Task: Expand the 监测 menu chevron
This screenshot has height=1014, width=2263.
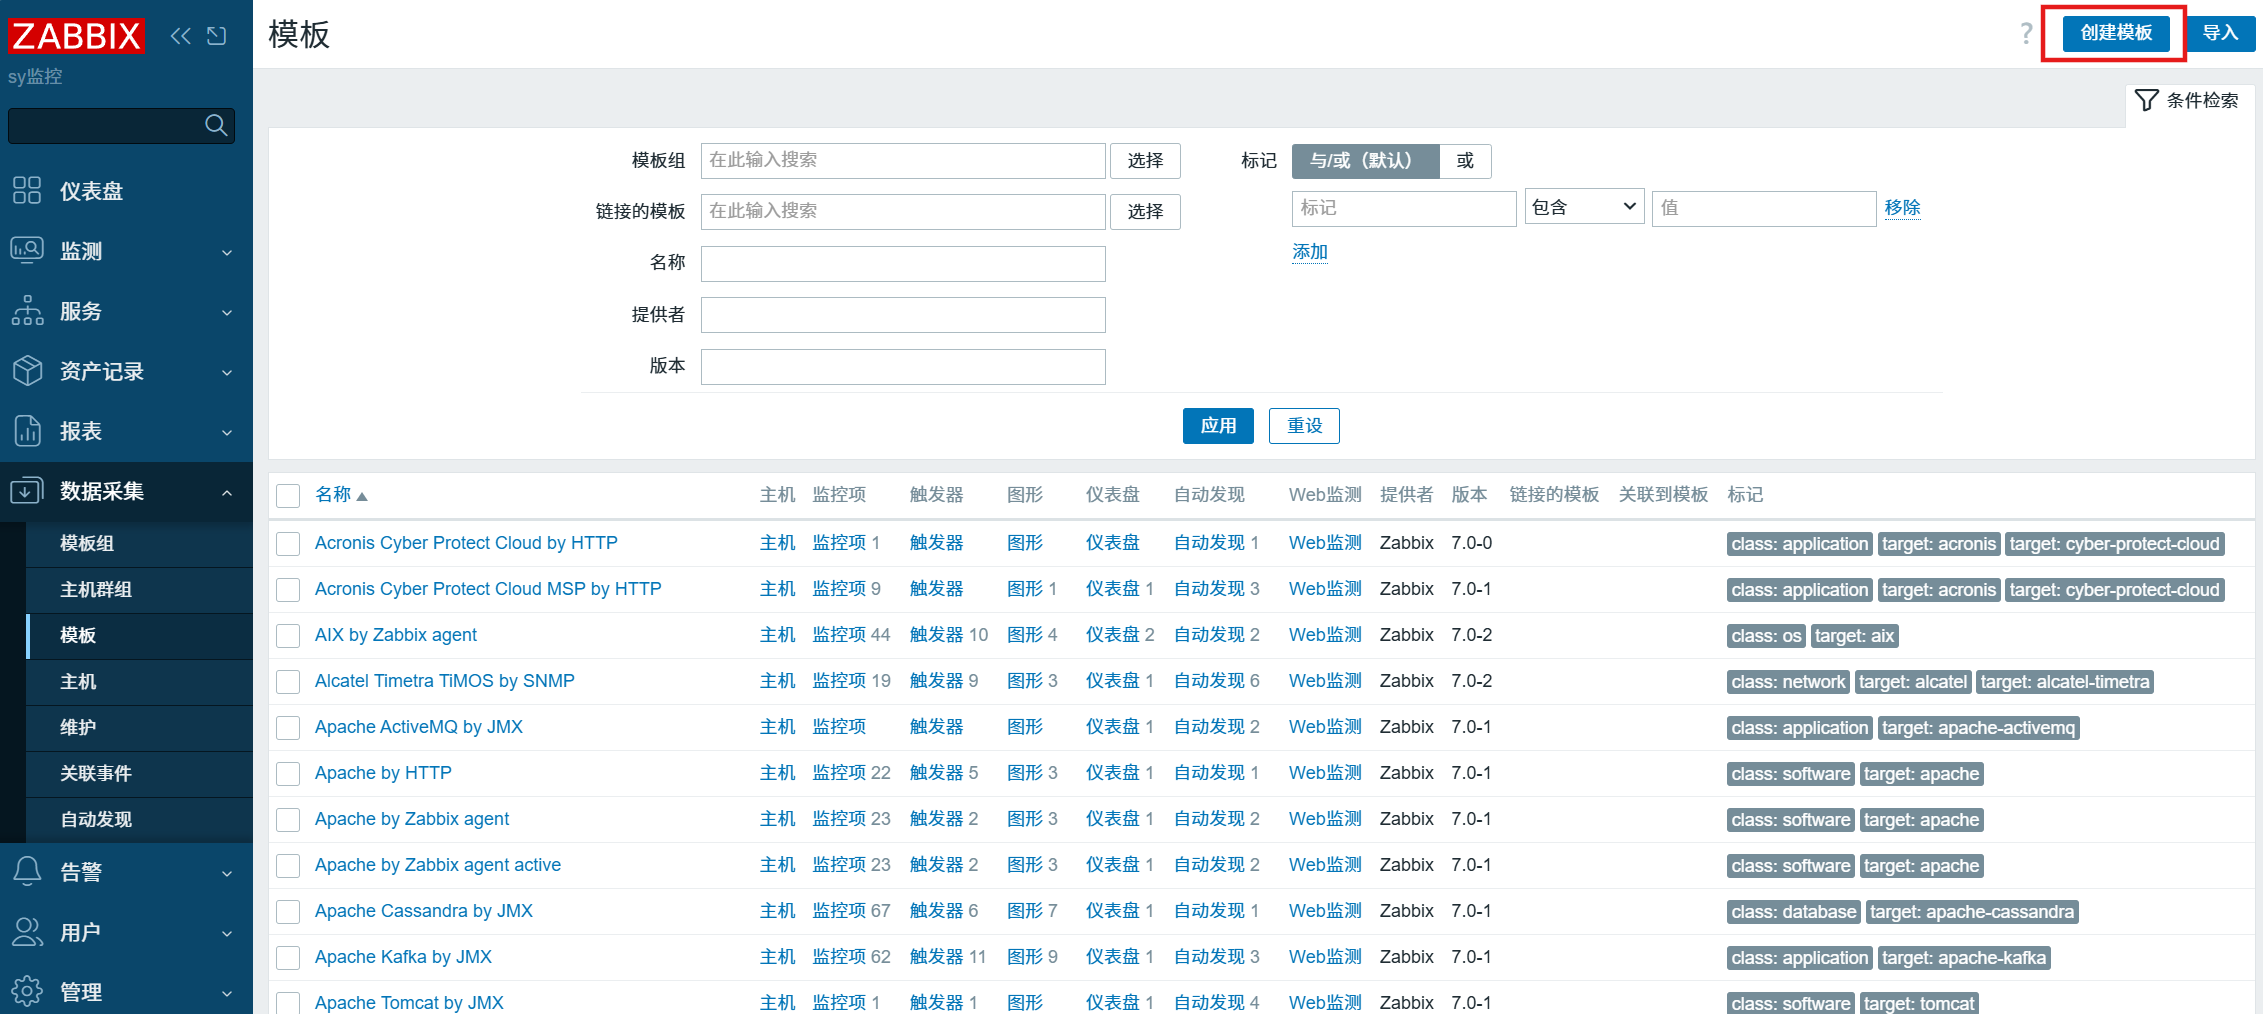Action: coord(227,252)
